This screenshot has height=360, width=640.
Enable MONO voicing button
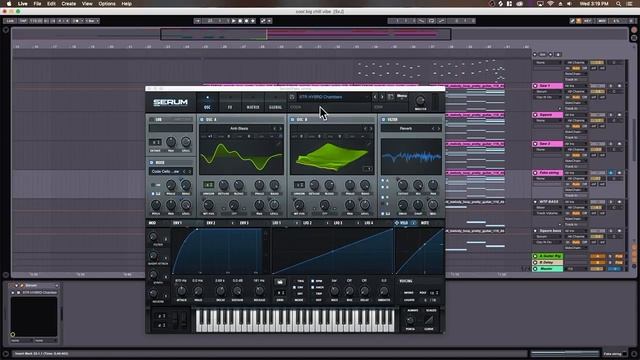pos(409,292)
